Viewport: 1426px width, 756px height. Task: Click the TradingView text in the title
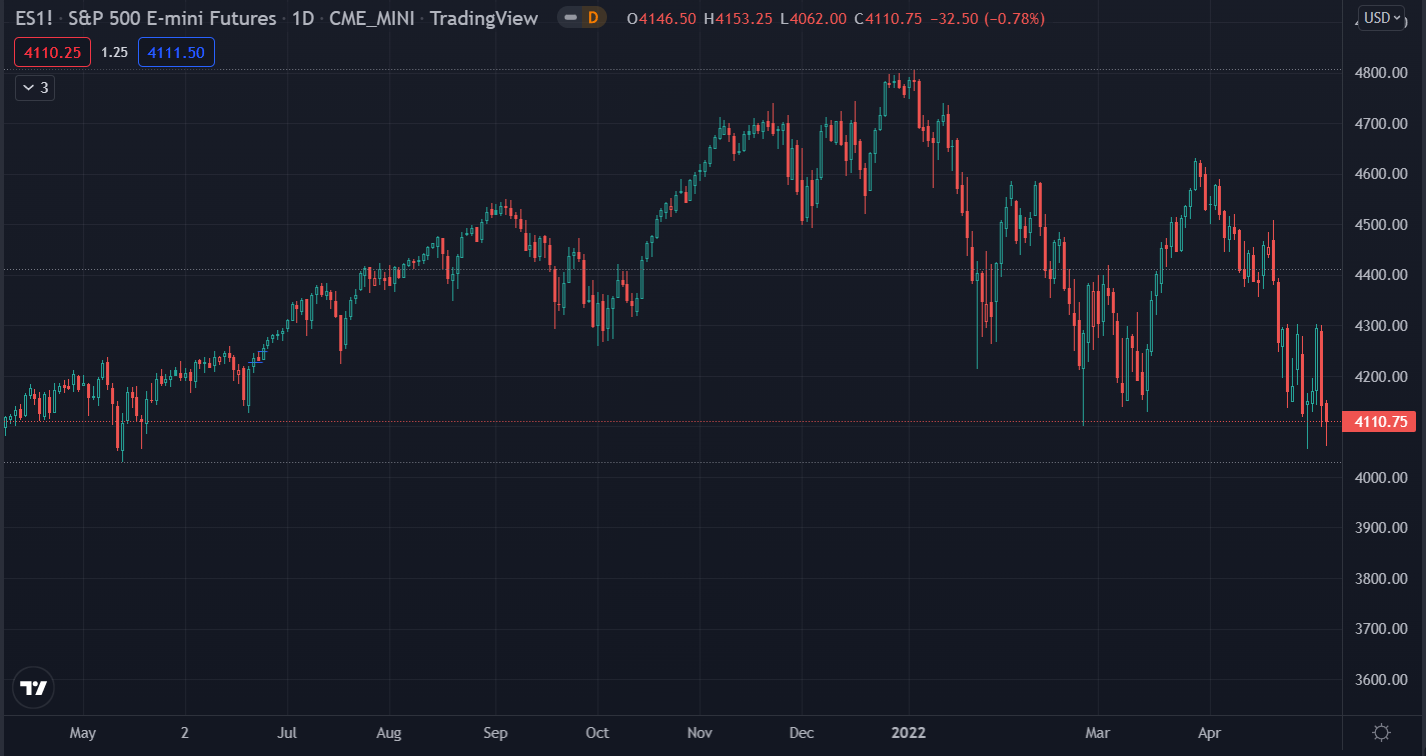pyautogui.click(x=485, y=18)
